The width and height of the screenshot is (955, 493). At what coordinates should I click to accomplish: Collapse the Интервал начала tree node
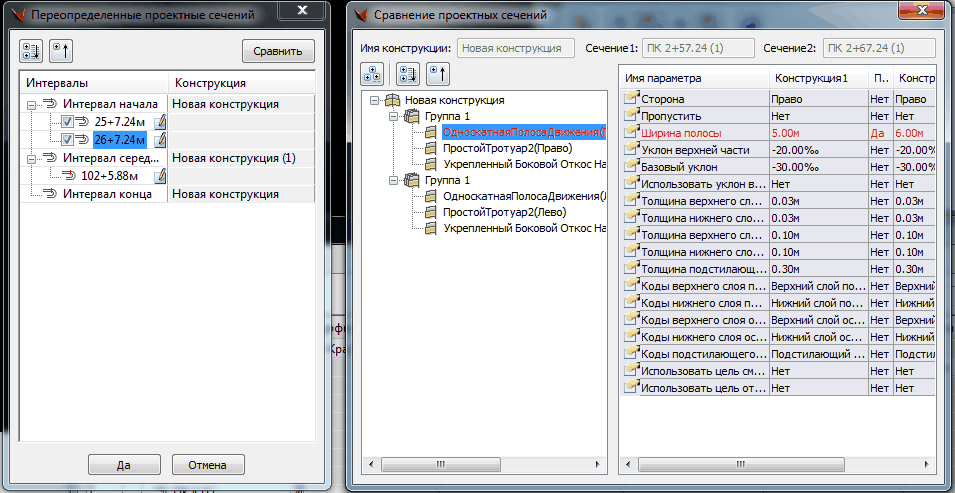click(32, 104)
